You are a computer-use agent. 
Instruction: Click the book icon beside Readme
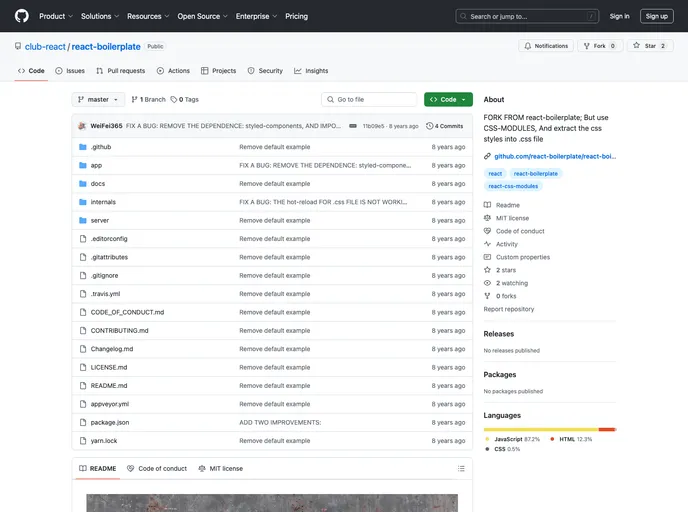(487, 205)
